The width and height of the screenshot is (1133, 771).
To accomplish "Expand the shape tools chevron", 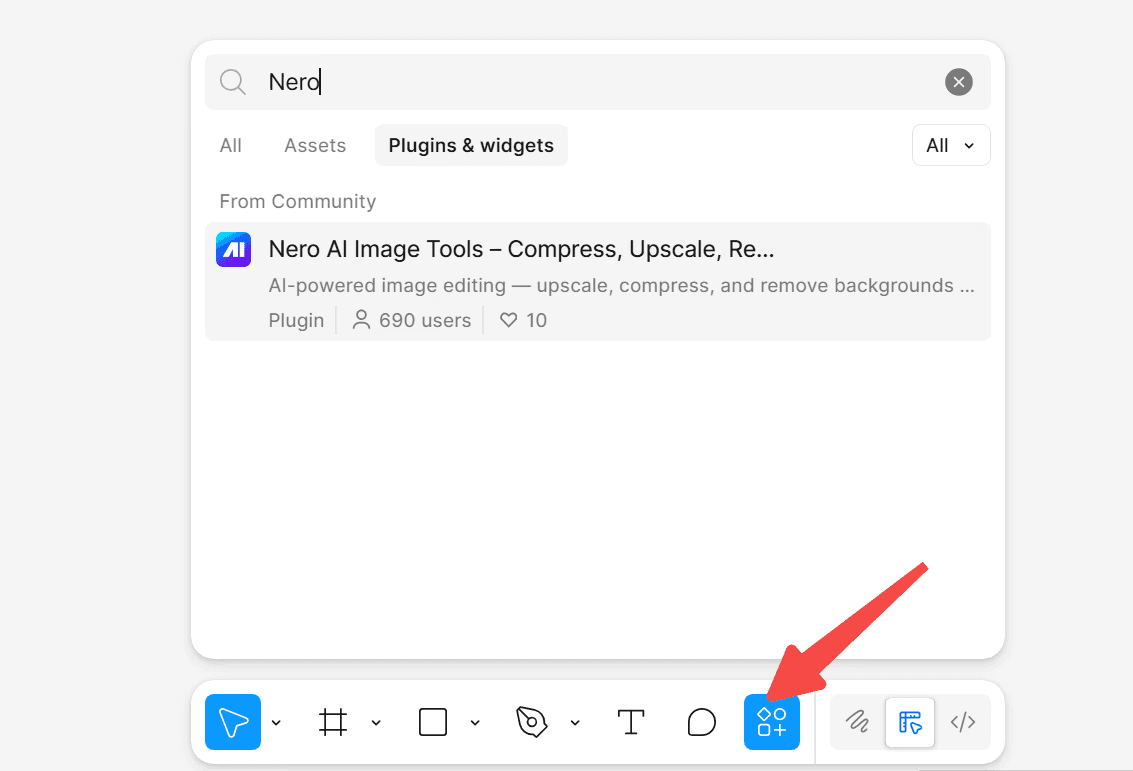I will click(x=475, y=723).
